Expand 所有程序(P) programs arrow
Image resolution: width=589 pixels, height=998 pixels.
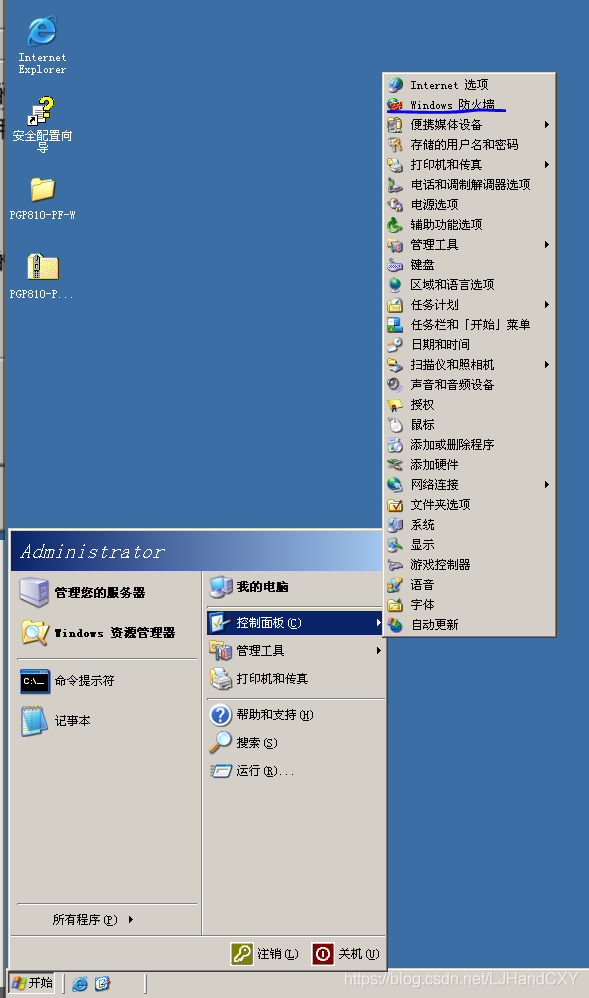point(131,919)
